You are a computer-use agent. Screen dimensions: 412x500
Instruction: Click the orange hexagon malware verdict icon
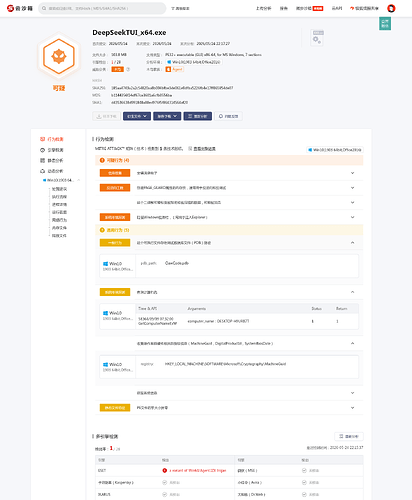pyautogui.click(x=59, y=56)
